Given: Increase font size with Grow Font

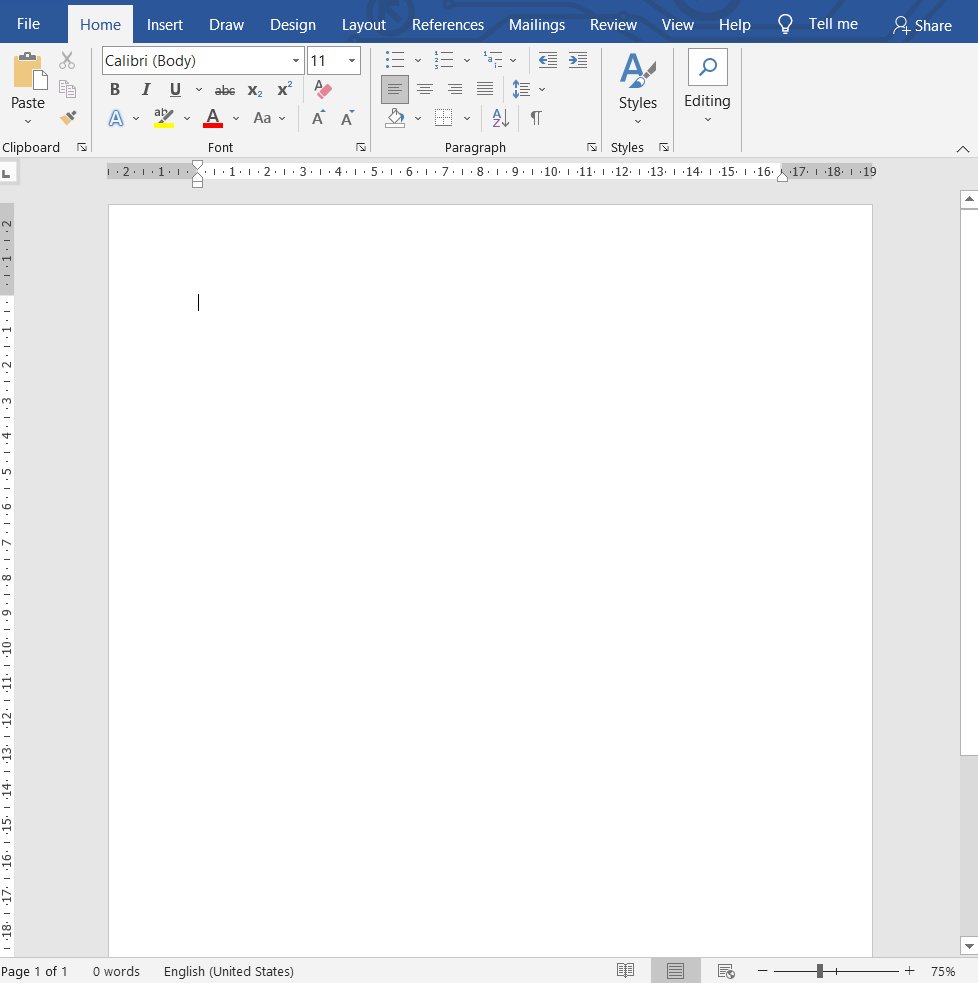Looking at the screenshot, I should point(318,118).
